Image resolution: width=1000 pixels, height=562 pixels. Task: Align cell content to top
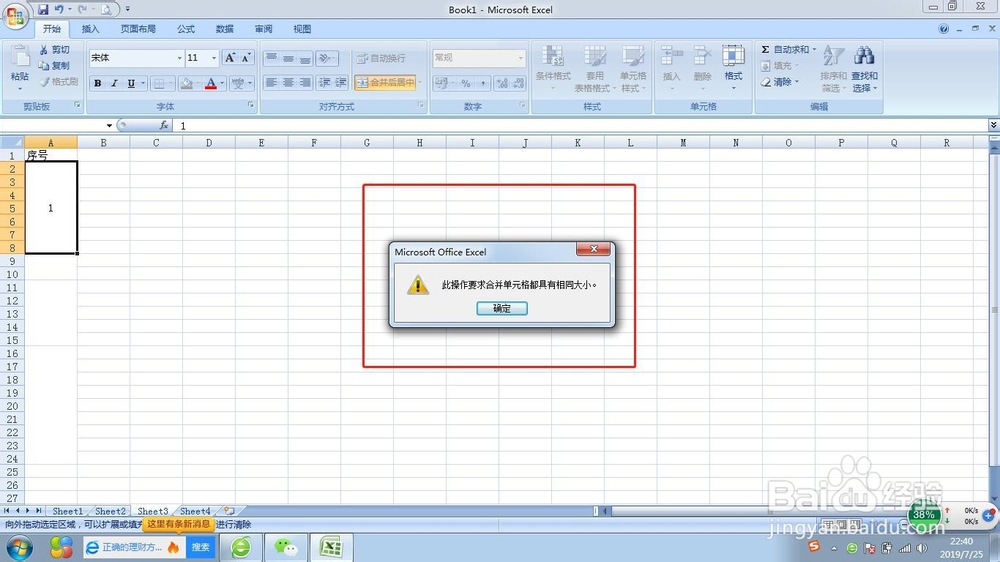(271, 58)
